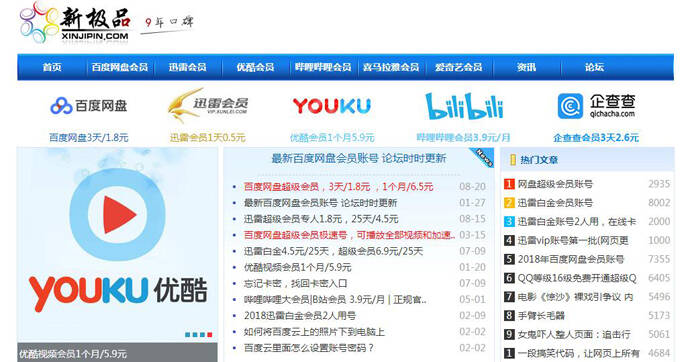Open the 哔哩哔哩会员 navigation item
The width and height of the screenshot is (690, 362).
323,67
